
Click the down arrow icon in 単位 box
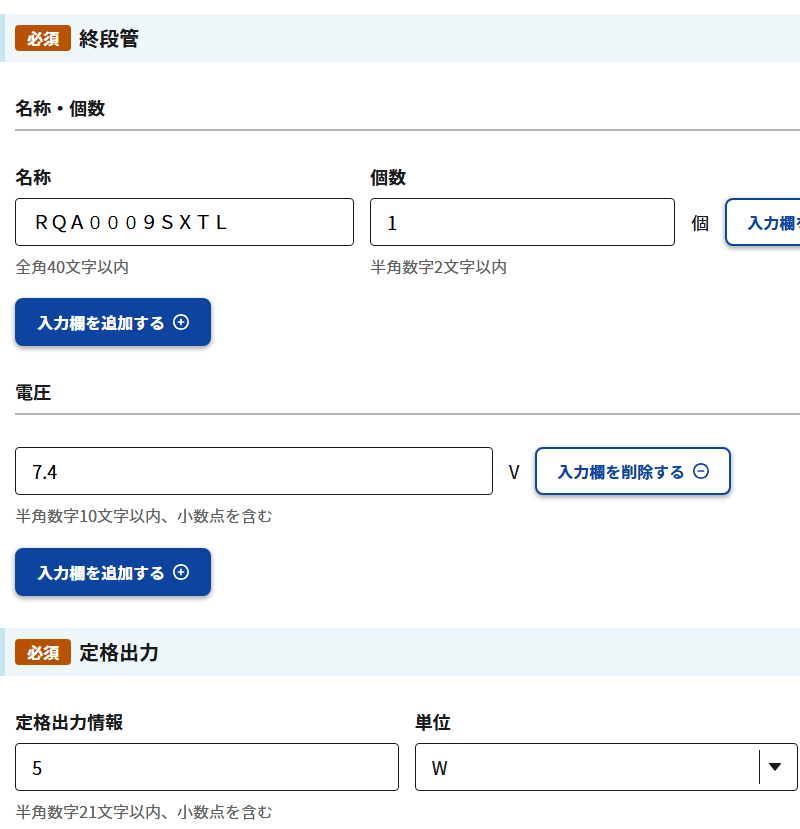[x=775, y=767]
